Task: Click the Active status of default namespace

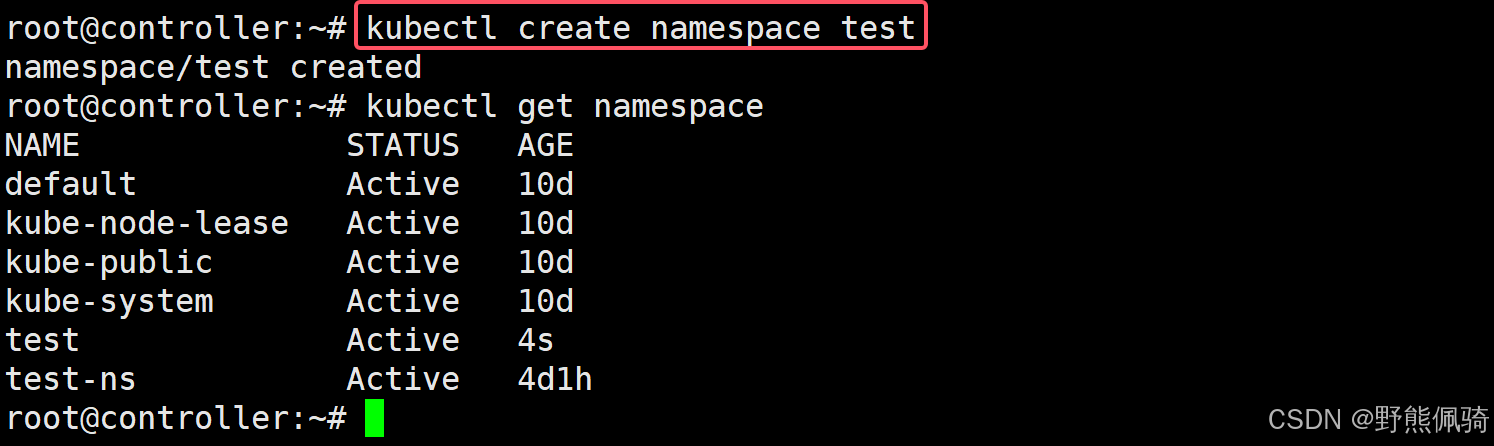Action: 403,184
